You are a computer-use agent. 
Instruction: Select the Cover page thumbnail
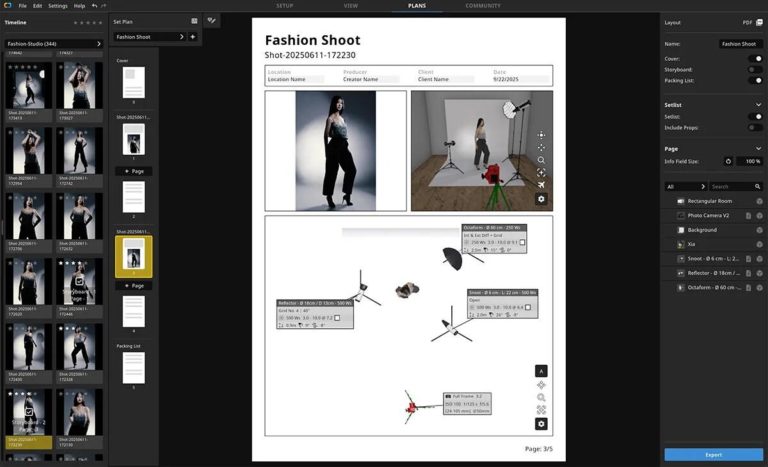134,82
